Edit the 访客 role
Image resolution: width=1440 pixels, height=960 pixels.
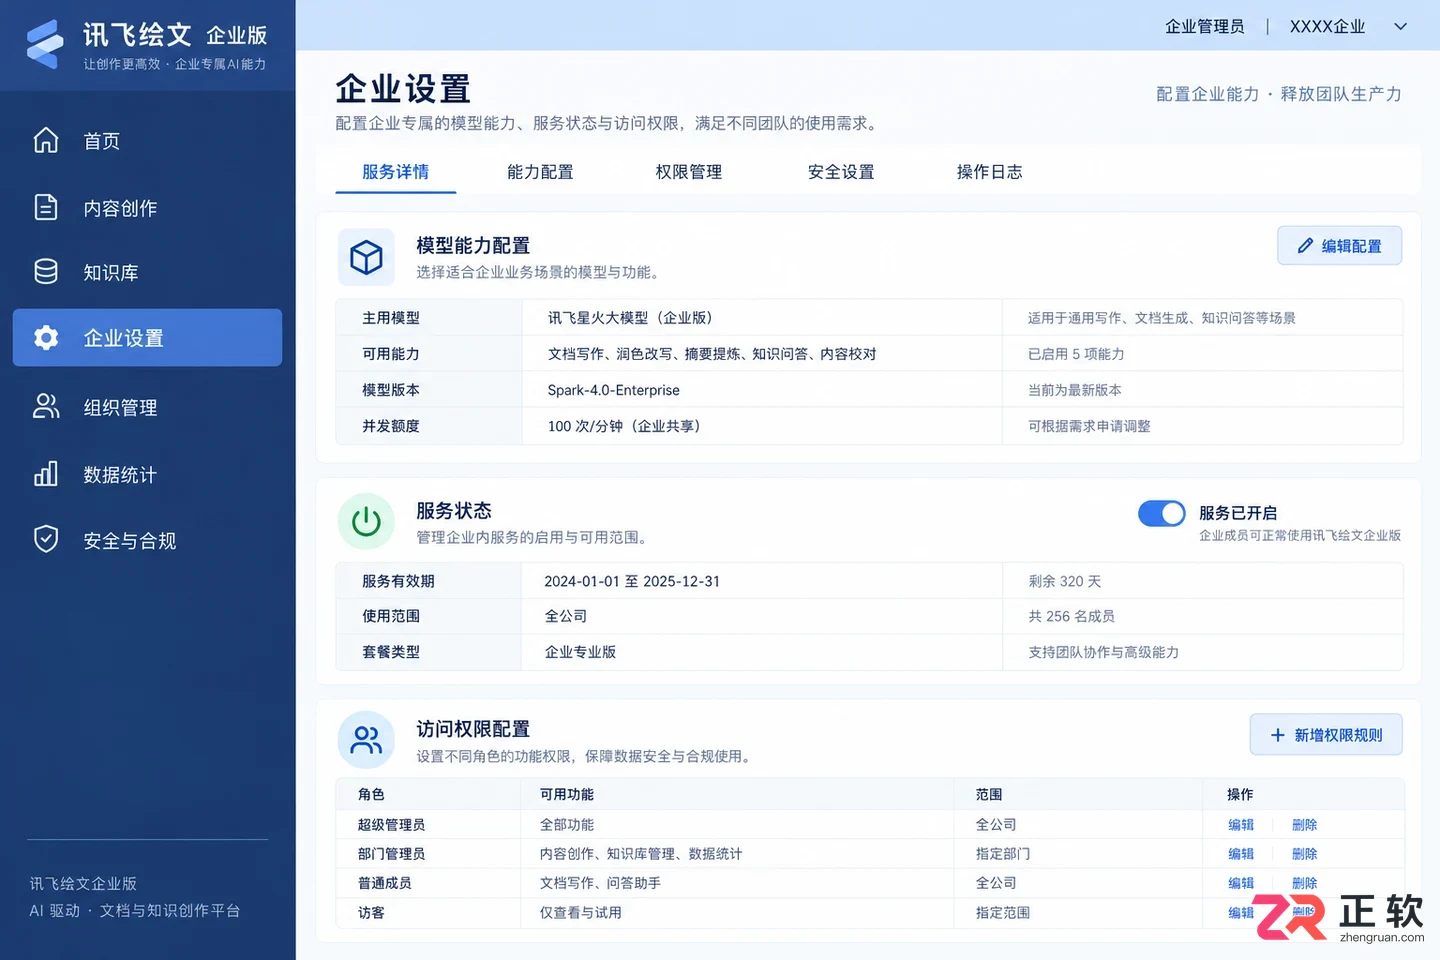pos(1241,913)
